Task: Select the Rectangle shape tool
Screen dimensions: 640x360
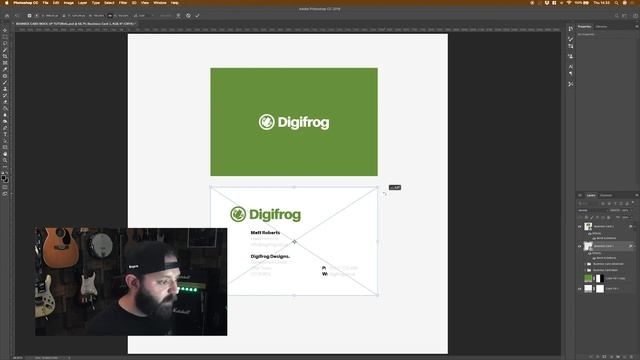Action: [5, 147]
